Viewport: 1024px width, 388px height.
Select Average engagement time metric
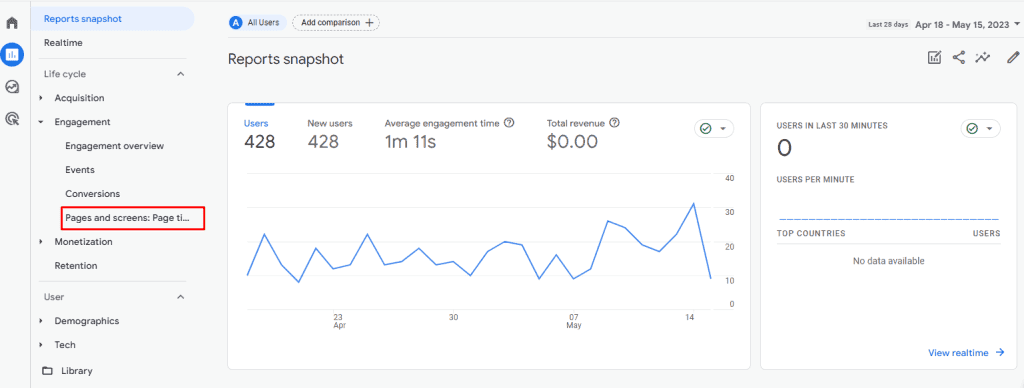[442, 123]
